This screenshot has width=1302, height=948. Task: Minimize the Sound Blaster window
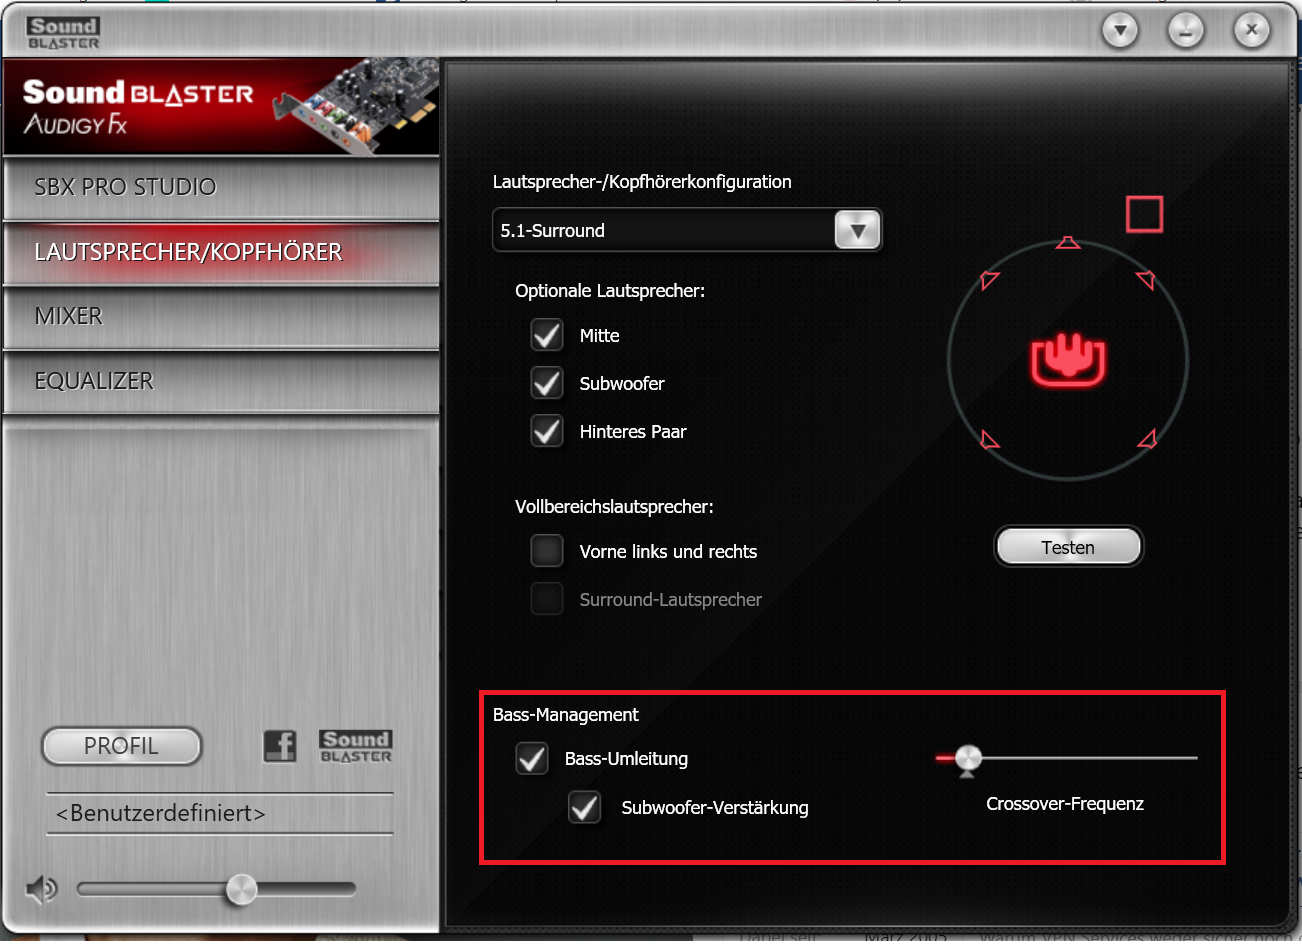1186,31
